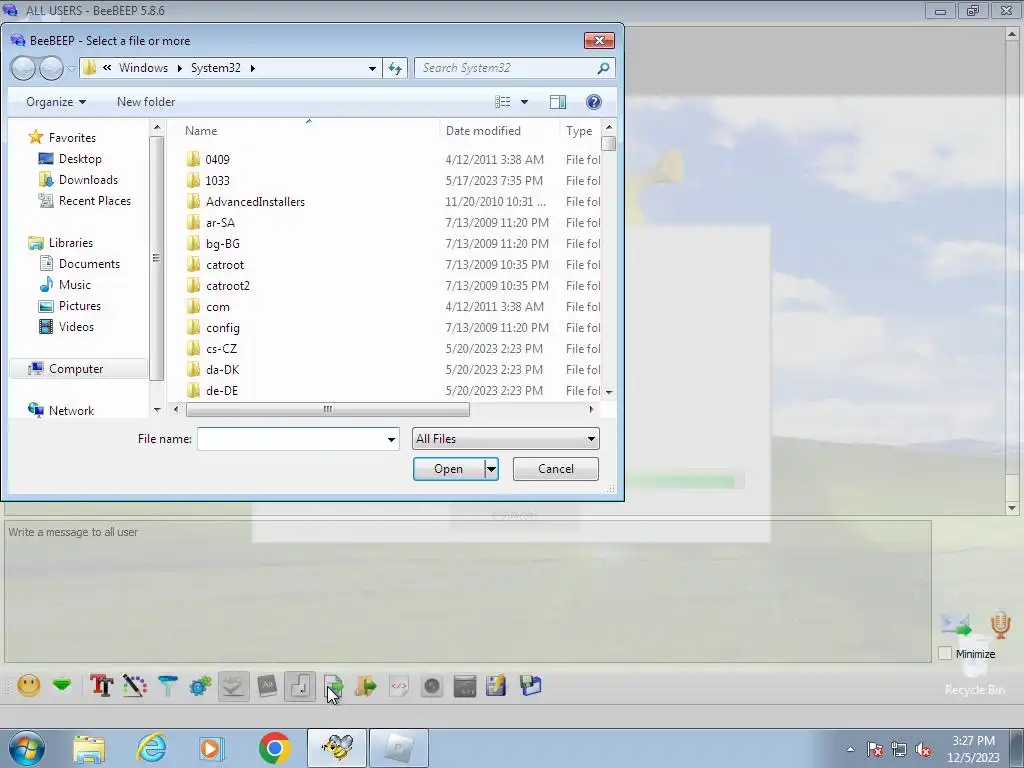Toggle the preview pane icon
Image resolution: width=1024 pixels, height=768 pixels.
point(558,102)
